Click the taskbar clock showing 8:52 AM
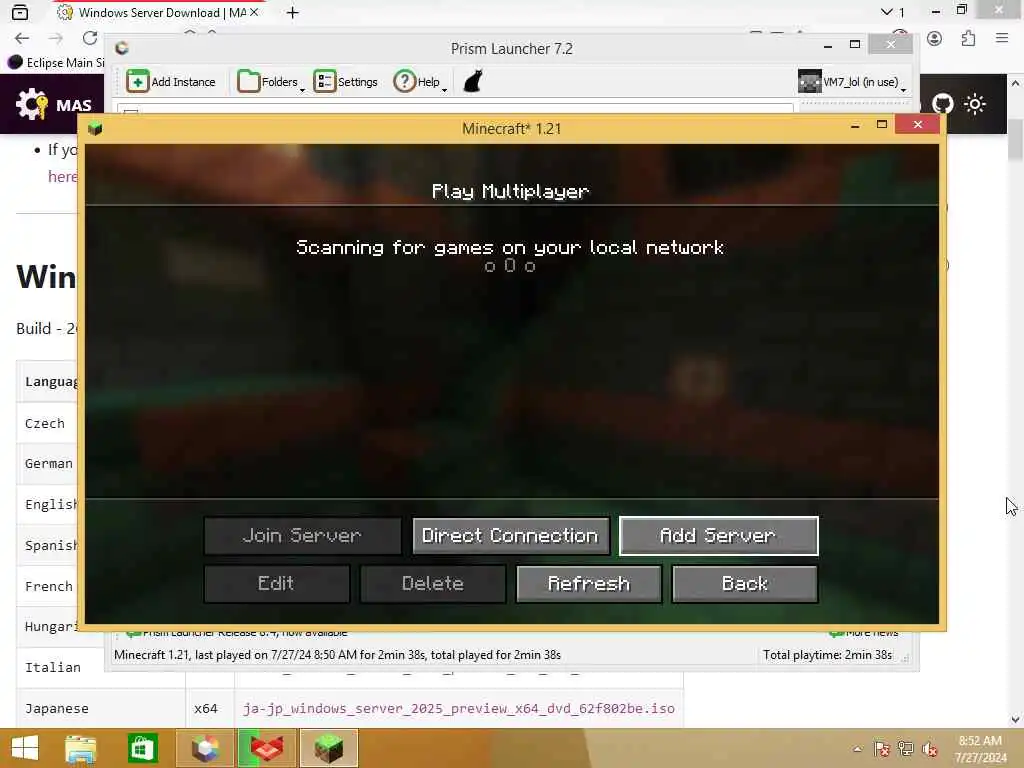 pos(980,749)
